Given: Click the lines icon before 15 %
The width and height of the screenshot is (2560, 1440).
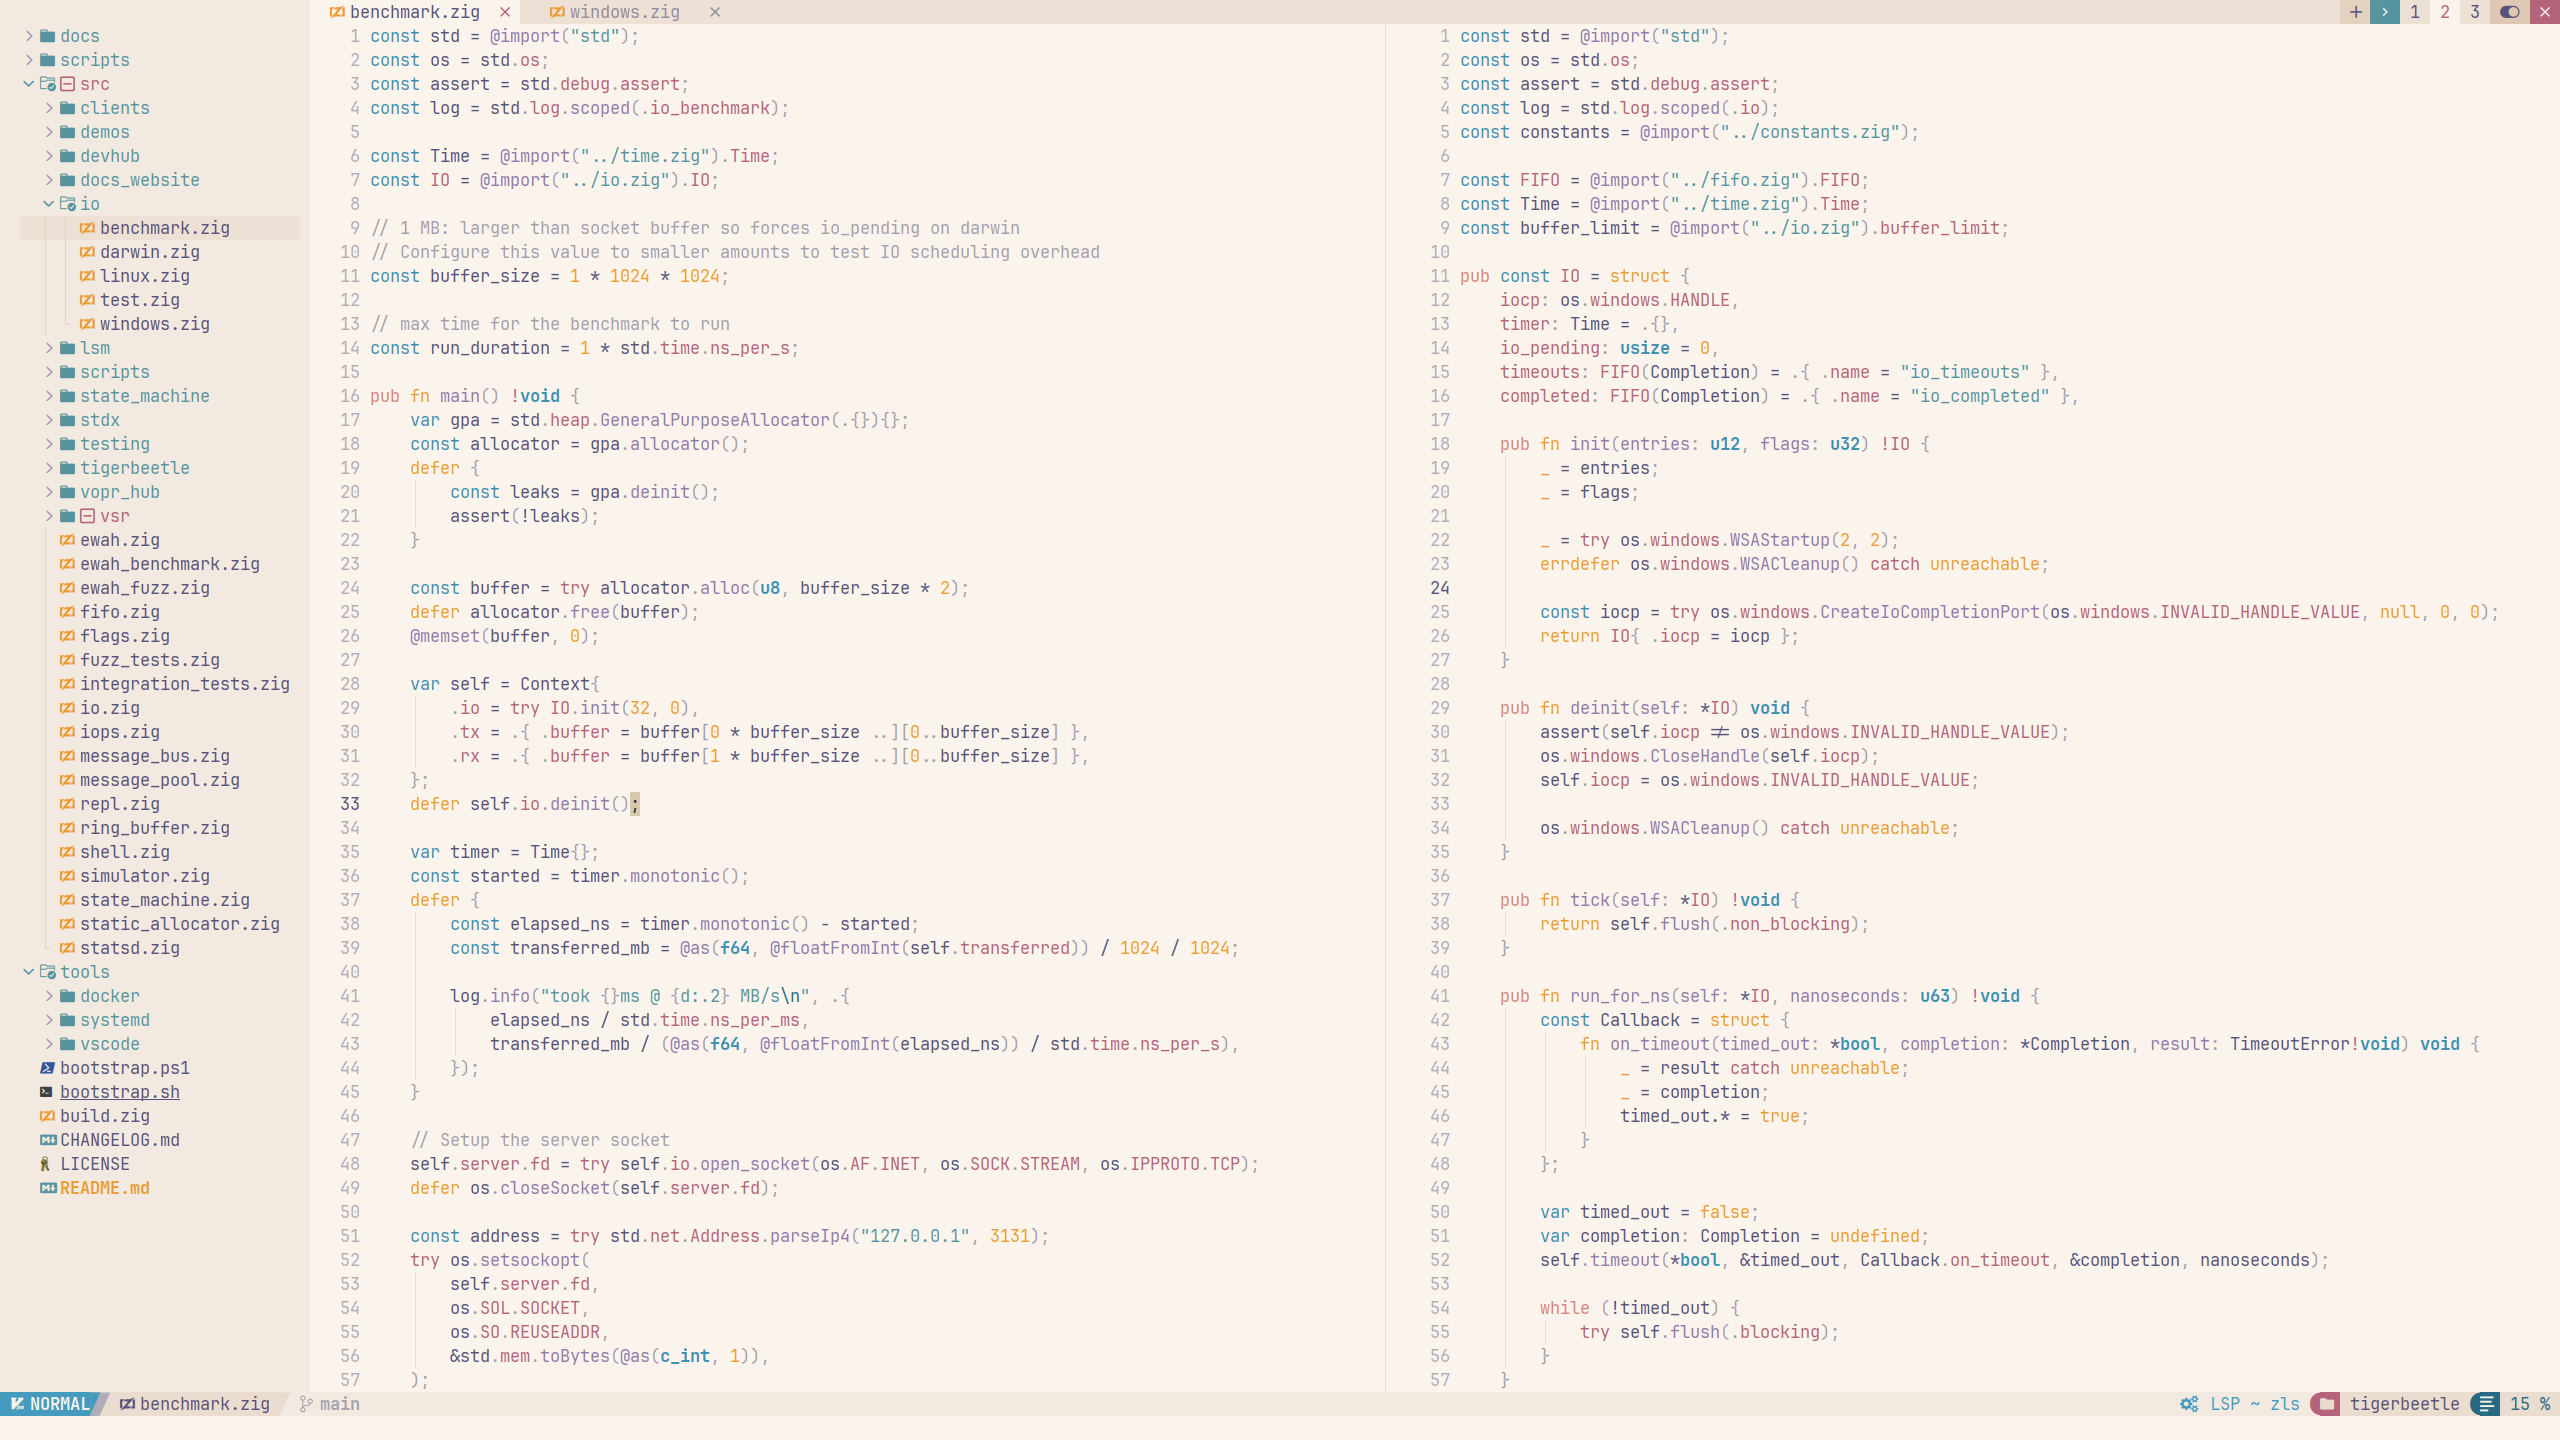Looking at the screenshot, I should point(2486,1404).
